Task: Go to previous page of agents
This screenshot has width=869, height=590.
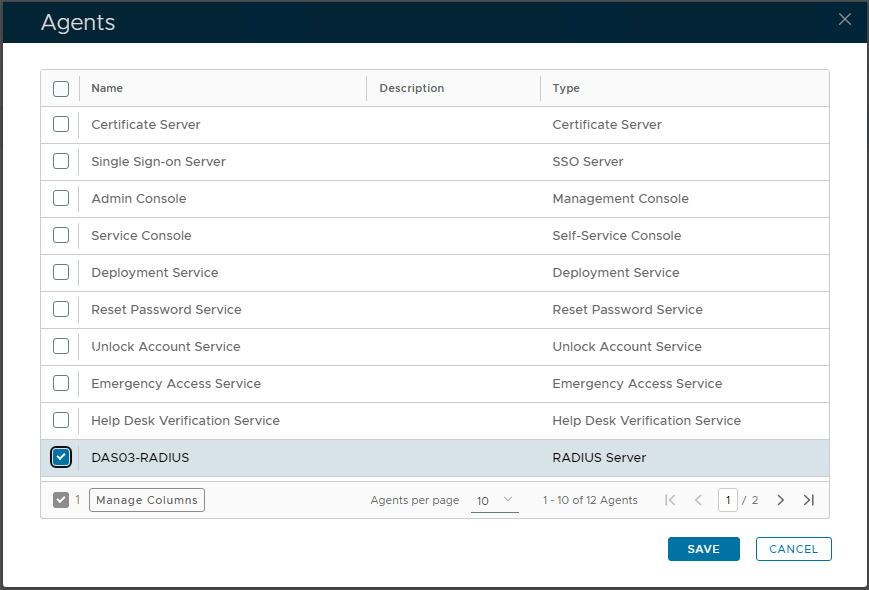Action: [698, 500]
